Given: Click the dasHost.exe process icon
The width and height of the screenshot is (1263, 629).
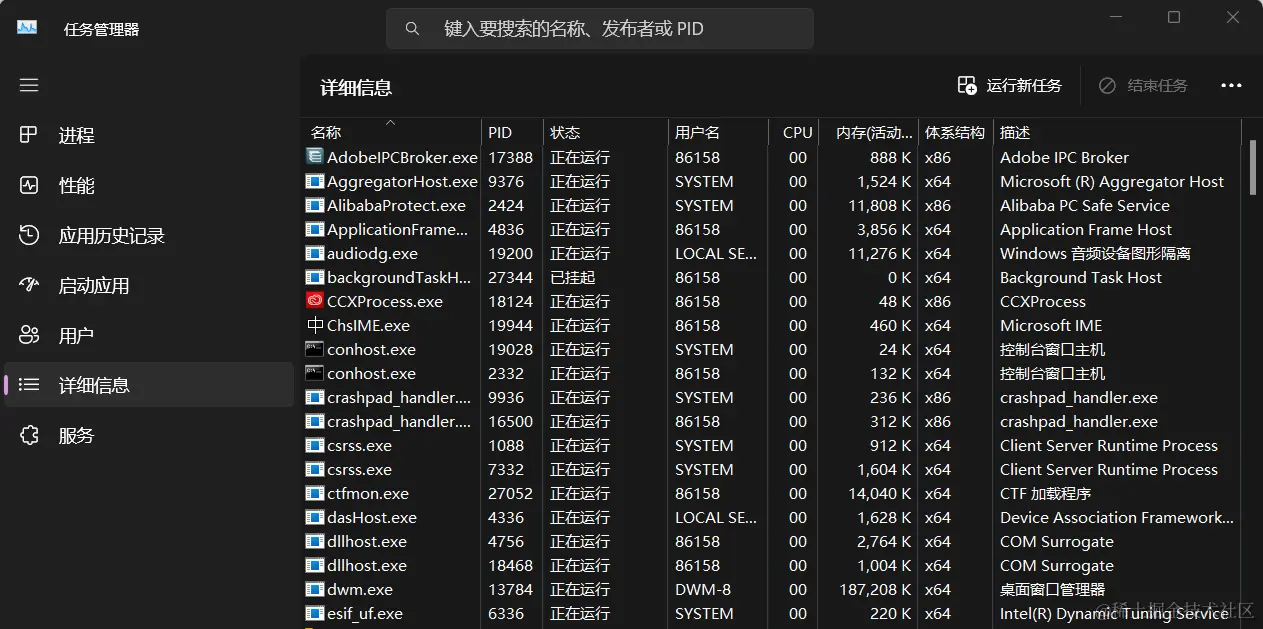Looking at the screenshot, I should click(315, 517).
